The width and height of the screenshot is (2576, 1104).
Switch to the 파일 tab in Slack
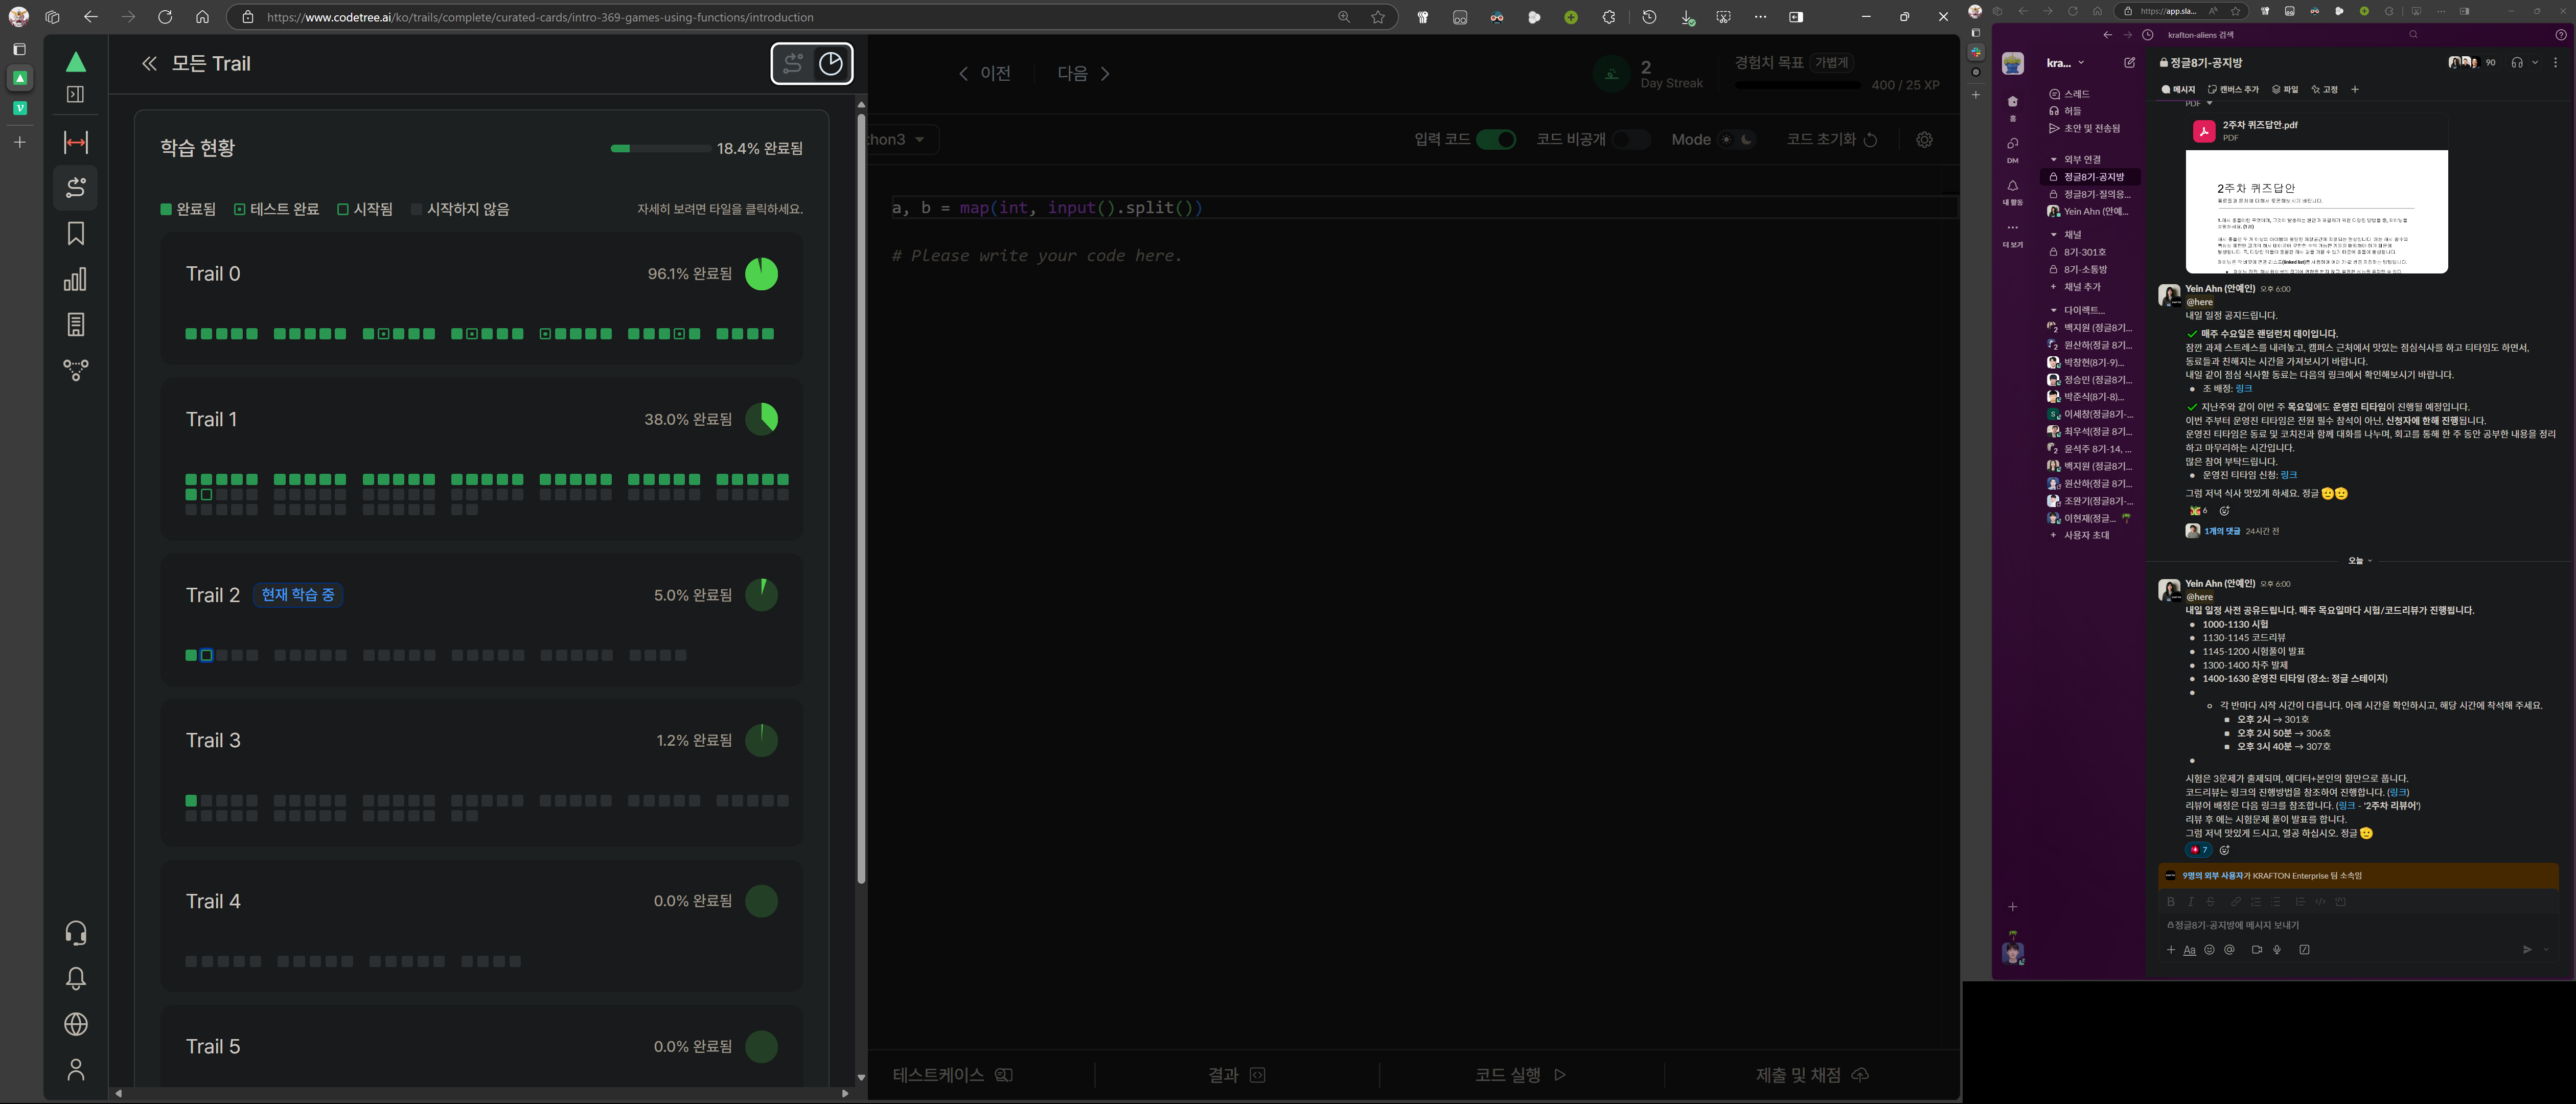click(x=2285, y=90)
